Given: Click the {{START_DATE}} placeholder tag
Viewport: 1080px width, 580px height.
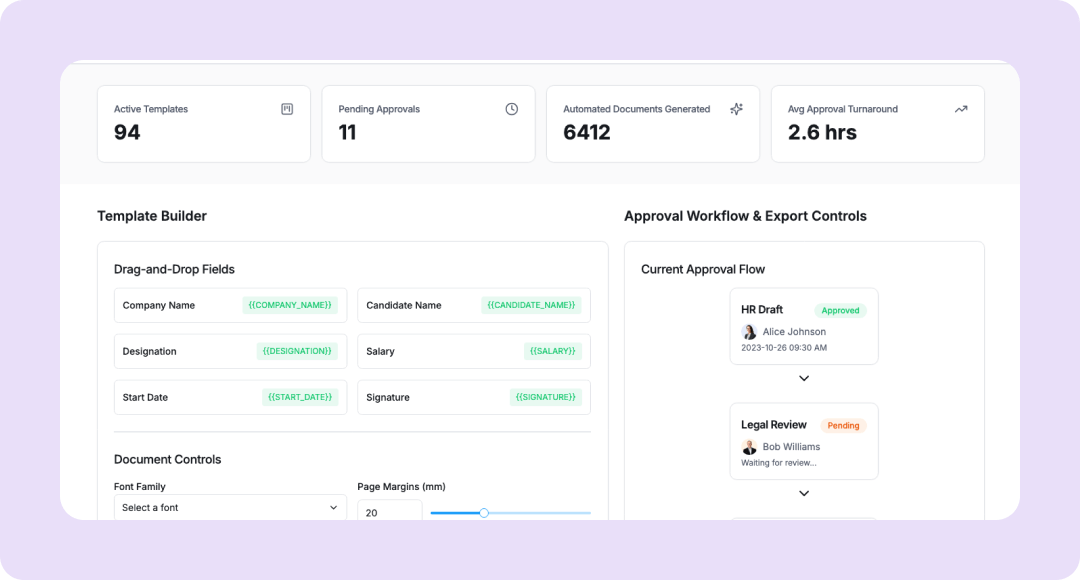Looking at the screenshot, I should 300,398.
